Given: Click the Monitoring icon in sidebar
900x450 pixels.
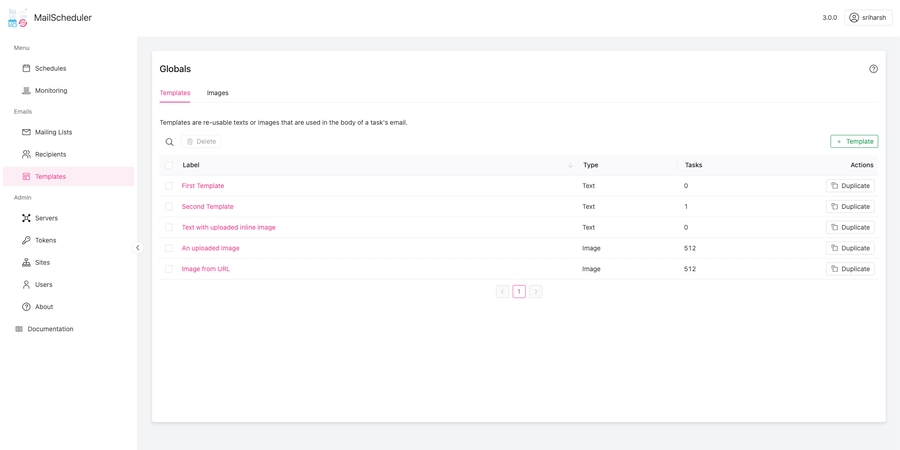Looking at the screenshot, I should [26, 91].
